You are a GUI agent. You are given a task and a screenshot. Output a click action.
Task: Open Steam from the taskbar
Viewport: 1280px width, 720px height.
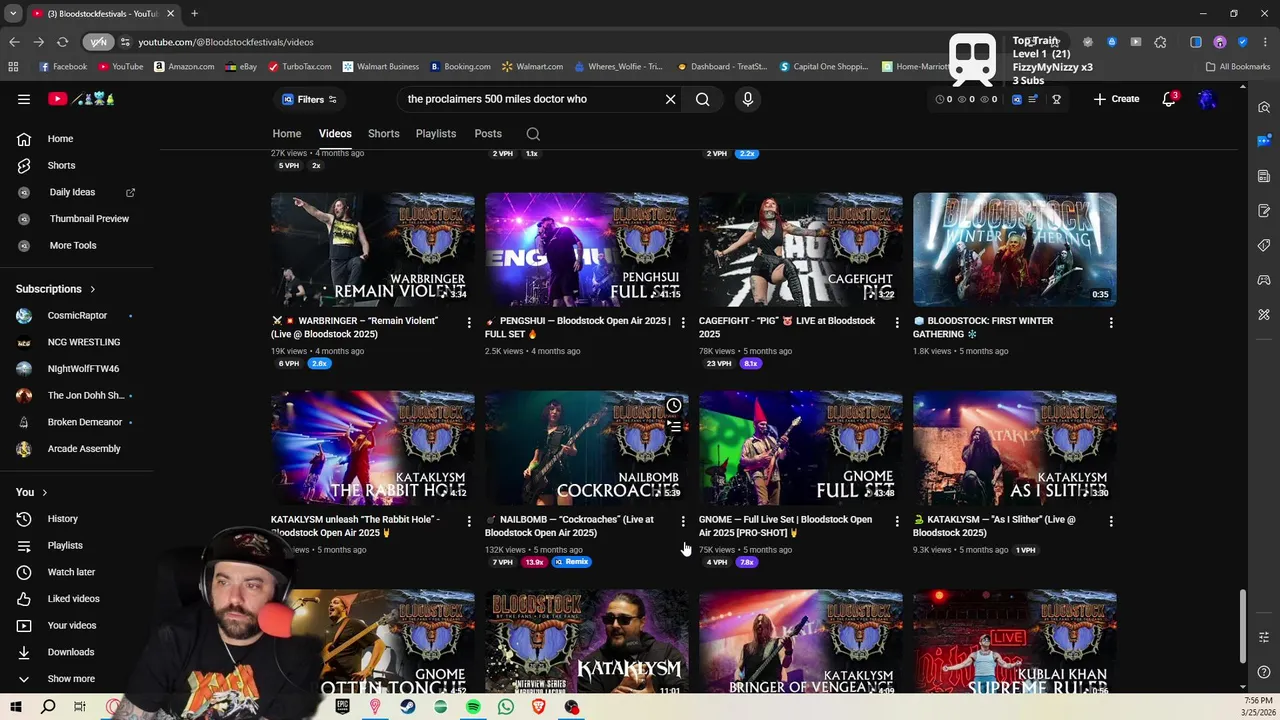pos(407,707)
